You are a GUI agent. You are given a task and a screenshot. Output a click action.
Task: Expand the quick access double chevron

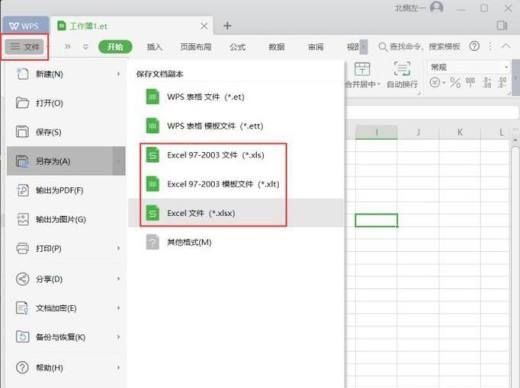pos(68,46)
